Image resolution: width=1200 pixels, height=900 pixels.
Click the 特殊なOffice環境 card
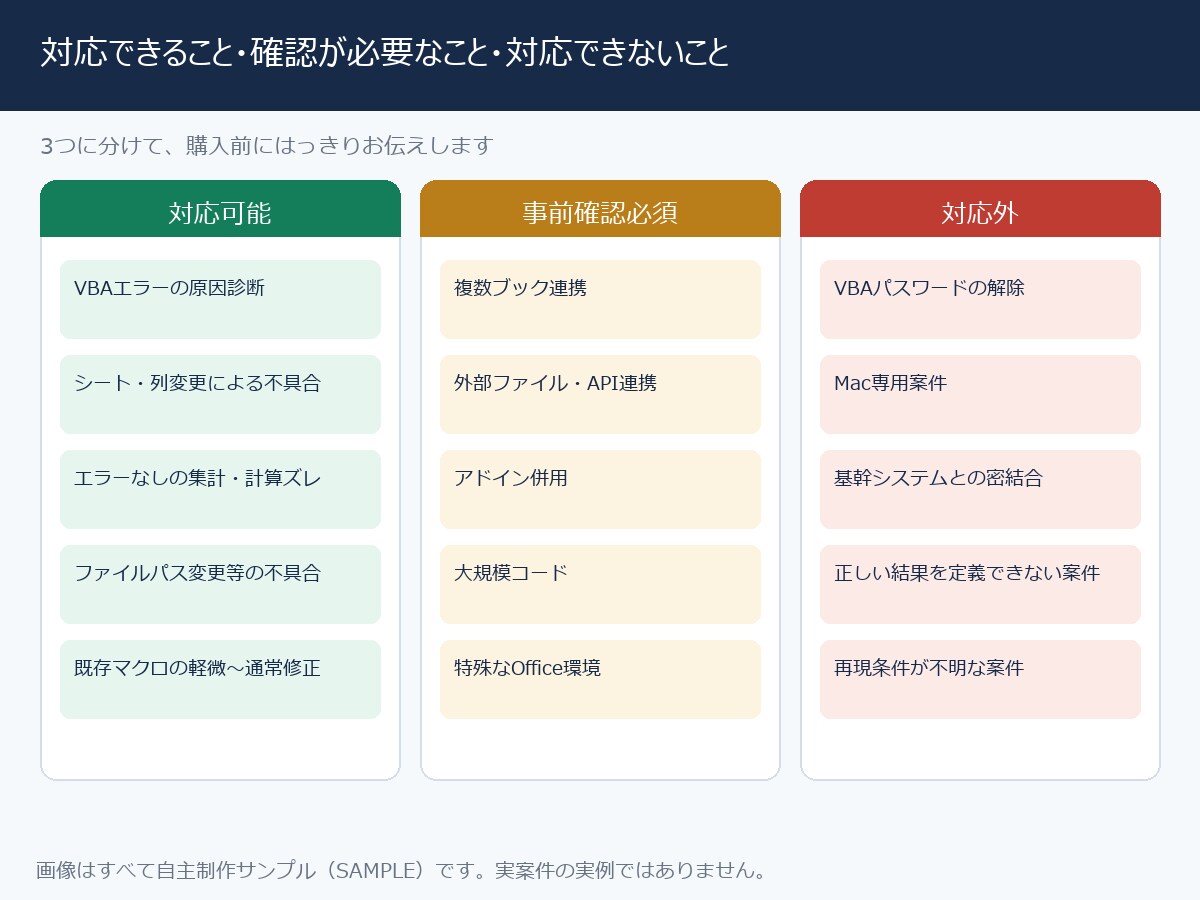coord(600,680)
